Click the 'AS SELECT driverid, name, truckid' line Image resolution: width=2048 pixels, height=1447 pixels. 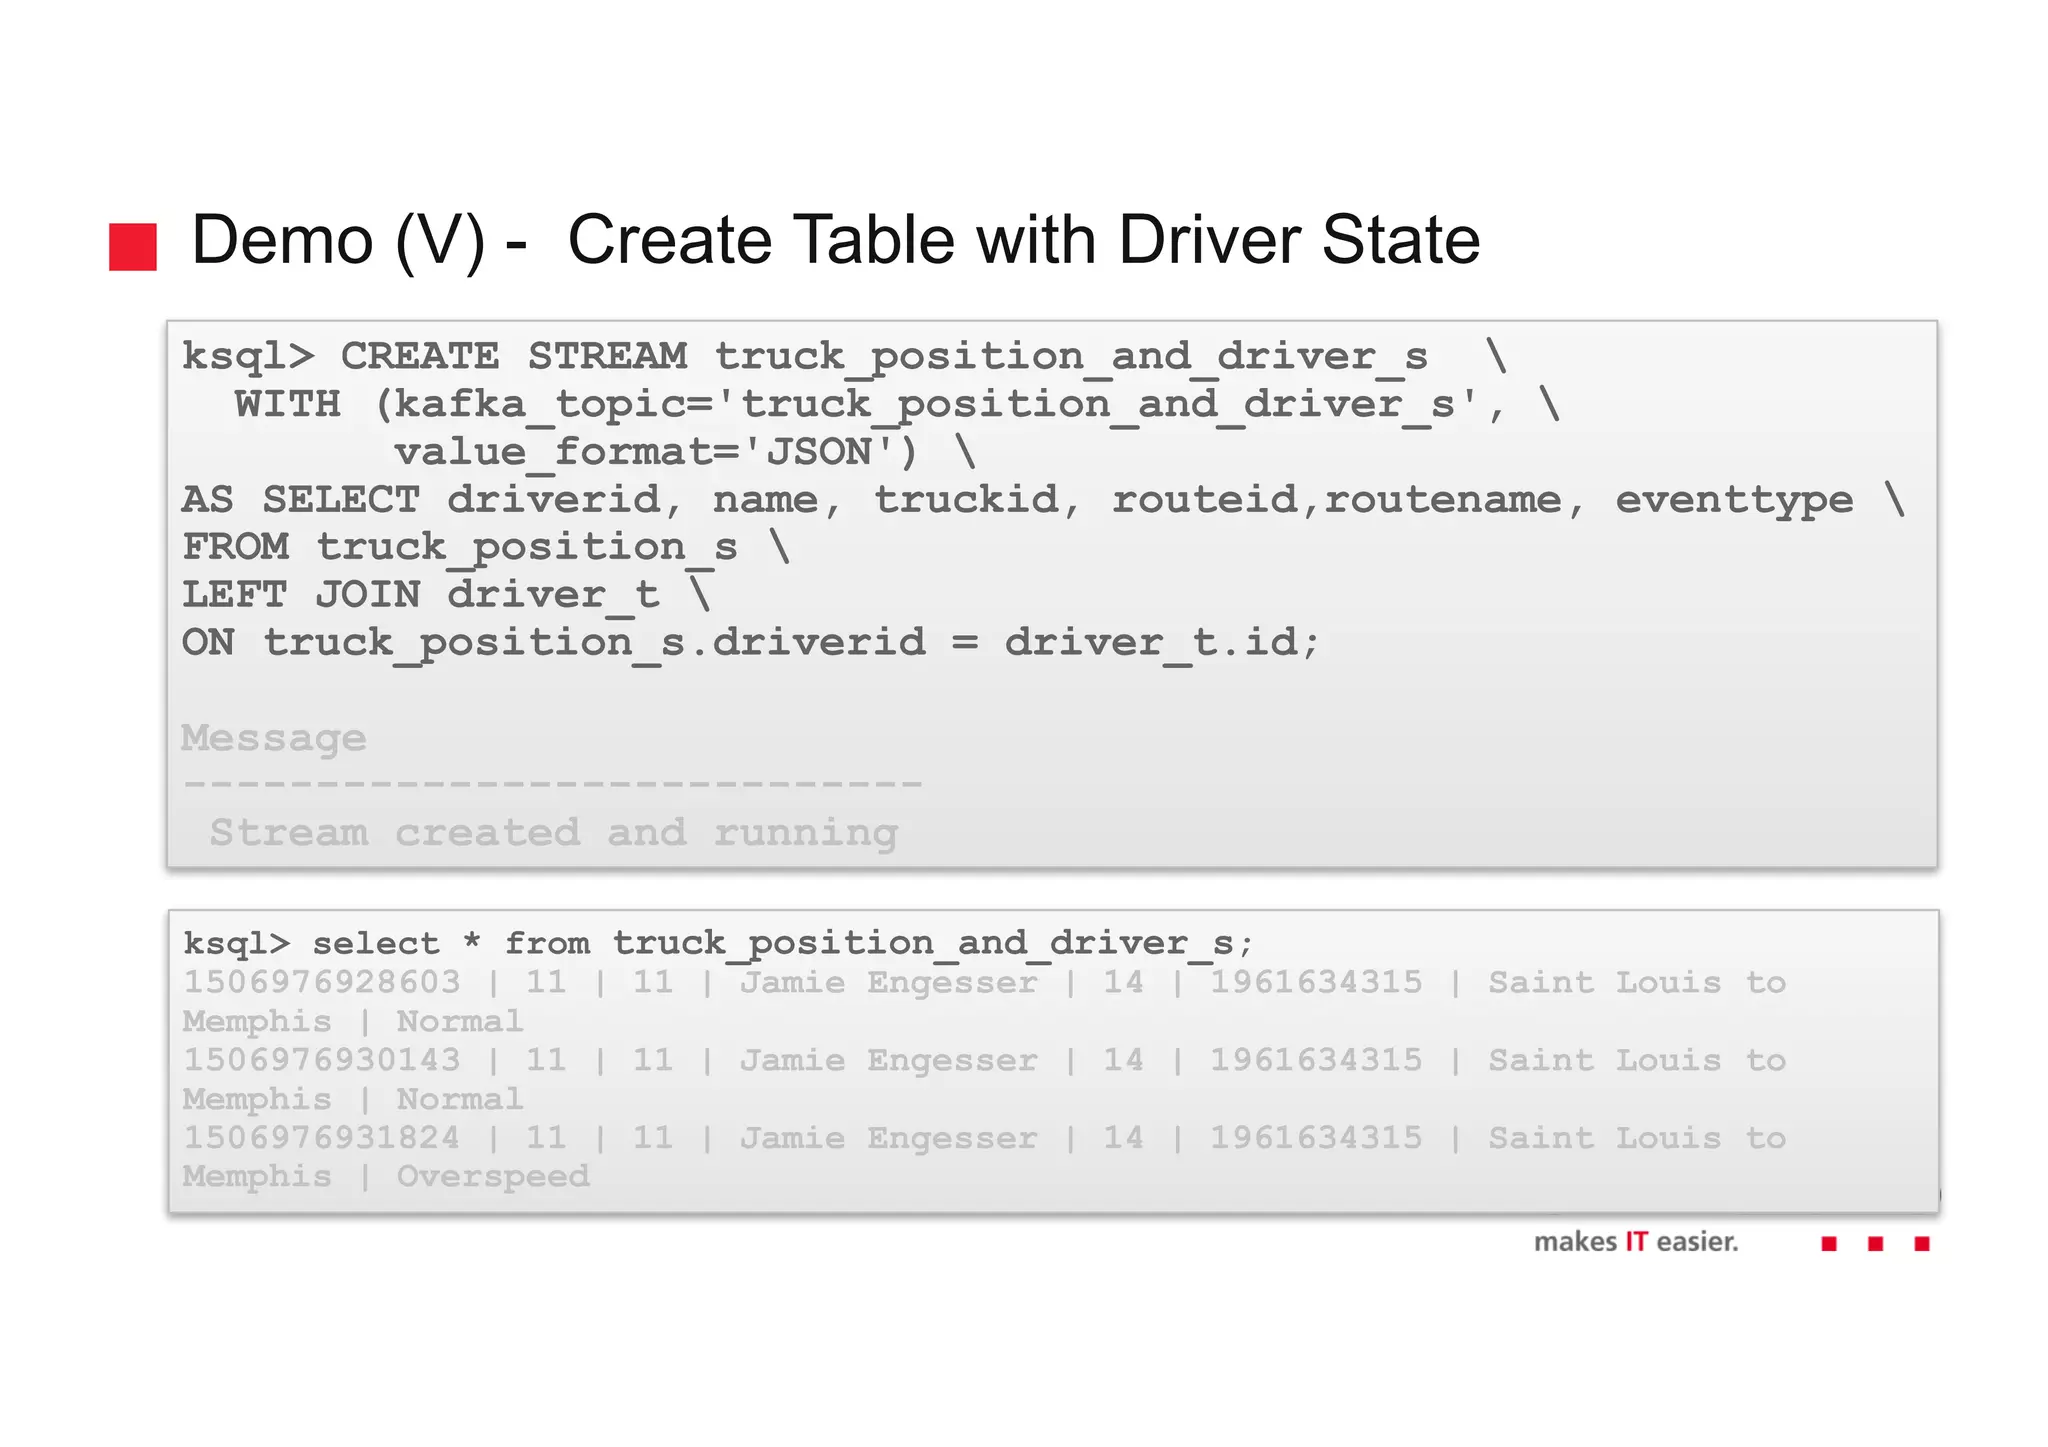point(1043,500)
